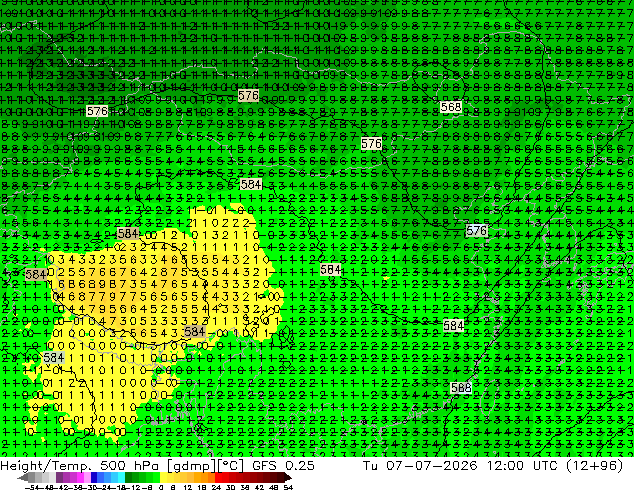Click the positive 30 colorbar tick label
Image resolution: width=634 pixels, height=490 pixels.
(230, 488)
